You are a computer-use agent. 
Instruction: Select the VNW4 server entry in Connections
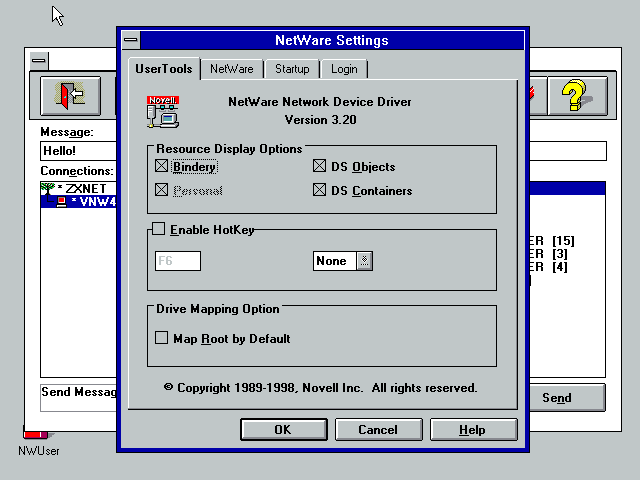78,201
